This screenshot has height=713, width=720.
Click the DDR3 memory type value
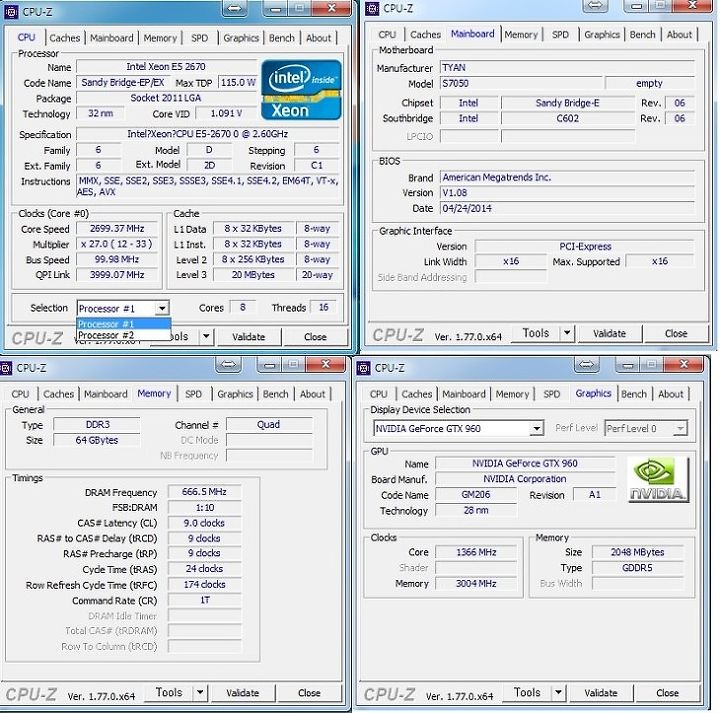pos(97,425)
